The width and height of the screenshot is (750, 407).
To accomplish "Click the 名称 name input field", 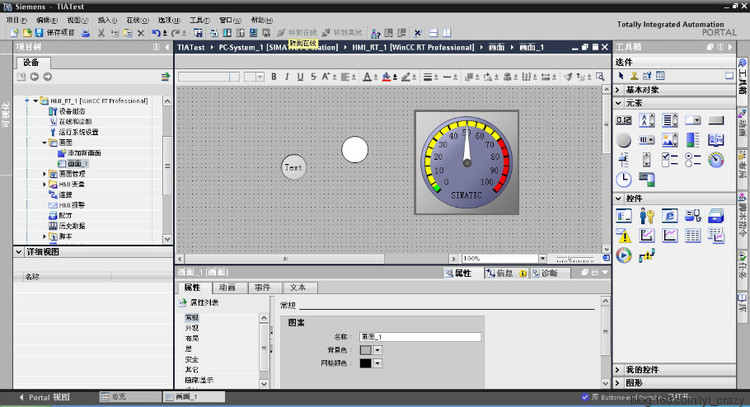I will [420, 337].
